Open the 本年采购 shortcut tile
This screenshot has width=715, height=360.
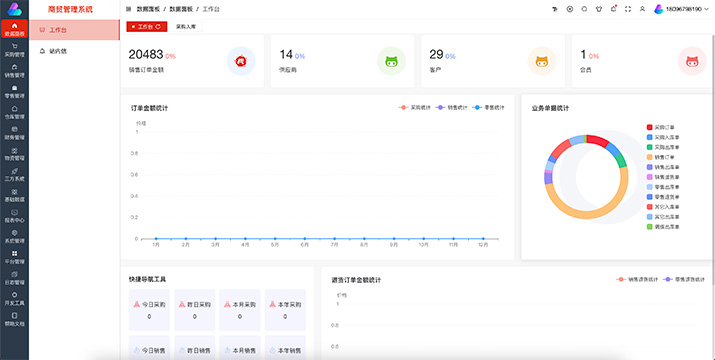285,310
